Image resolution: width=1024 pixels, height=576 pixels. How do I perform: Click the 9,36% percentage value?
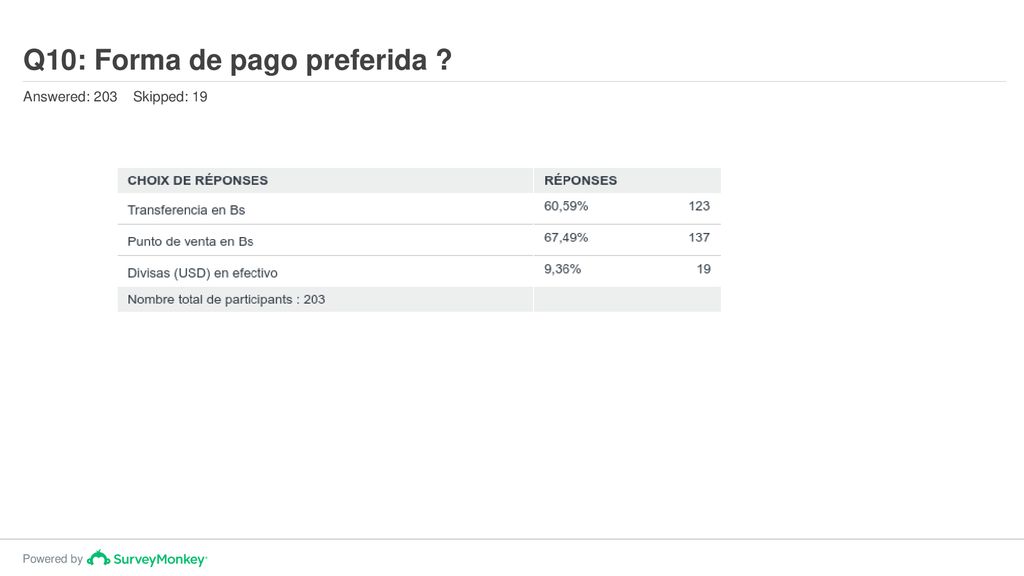(562, 269)
